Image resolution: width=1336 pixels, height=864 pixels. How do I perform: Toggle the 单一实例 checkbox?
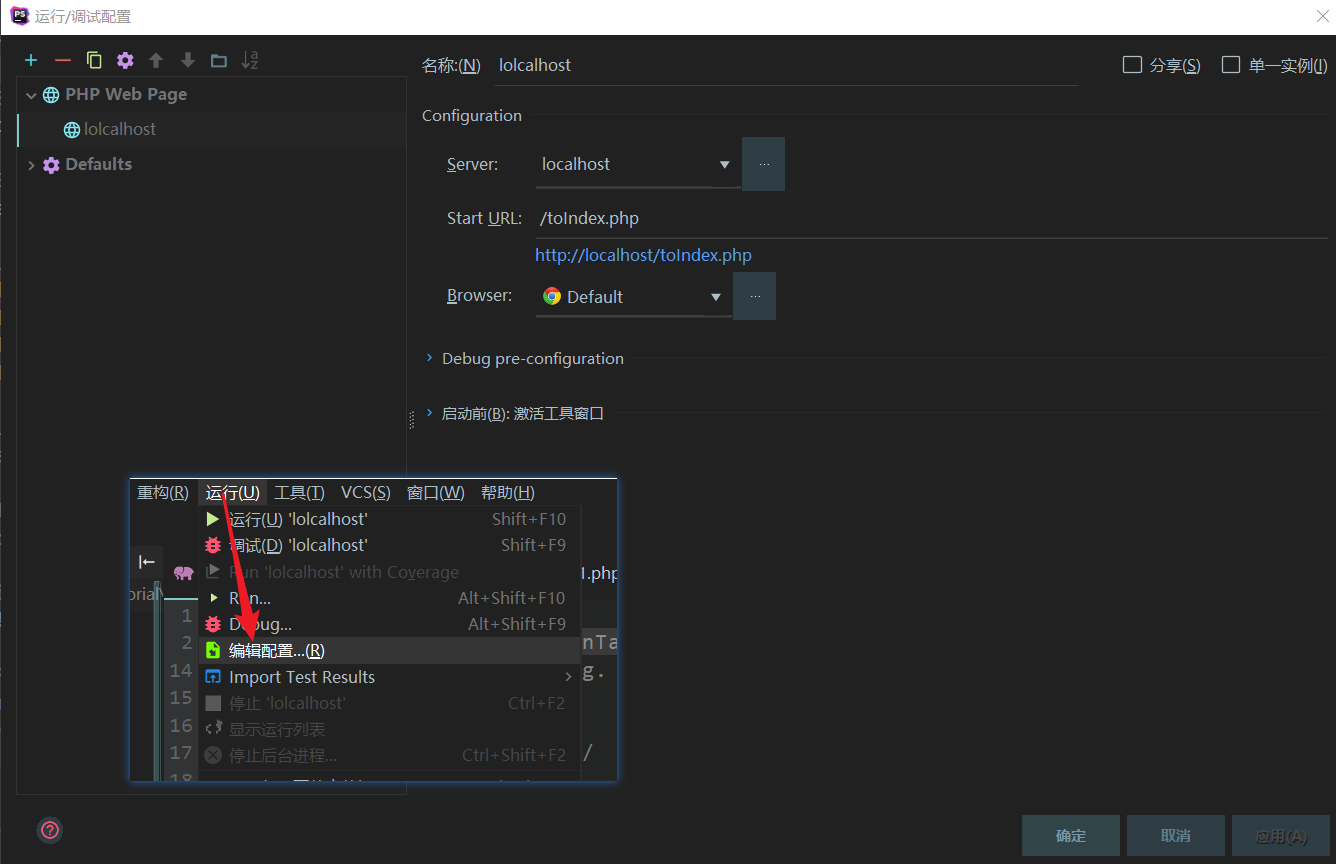pyautogui.click(x=1231, y=65)
